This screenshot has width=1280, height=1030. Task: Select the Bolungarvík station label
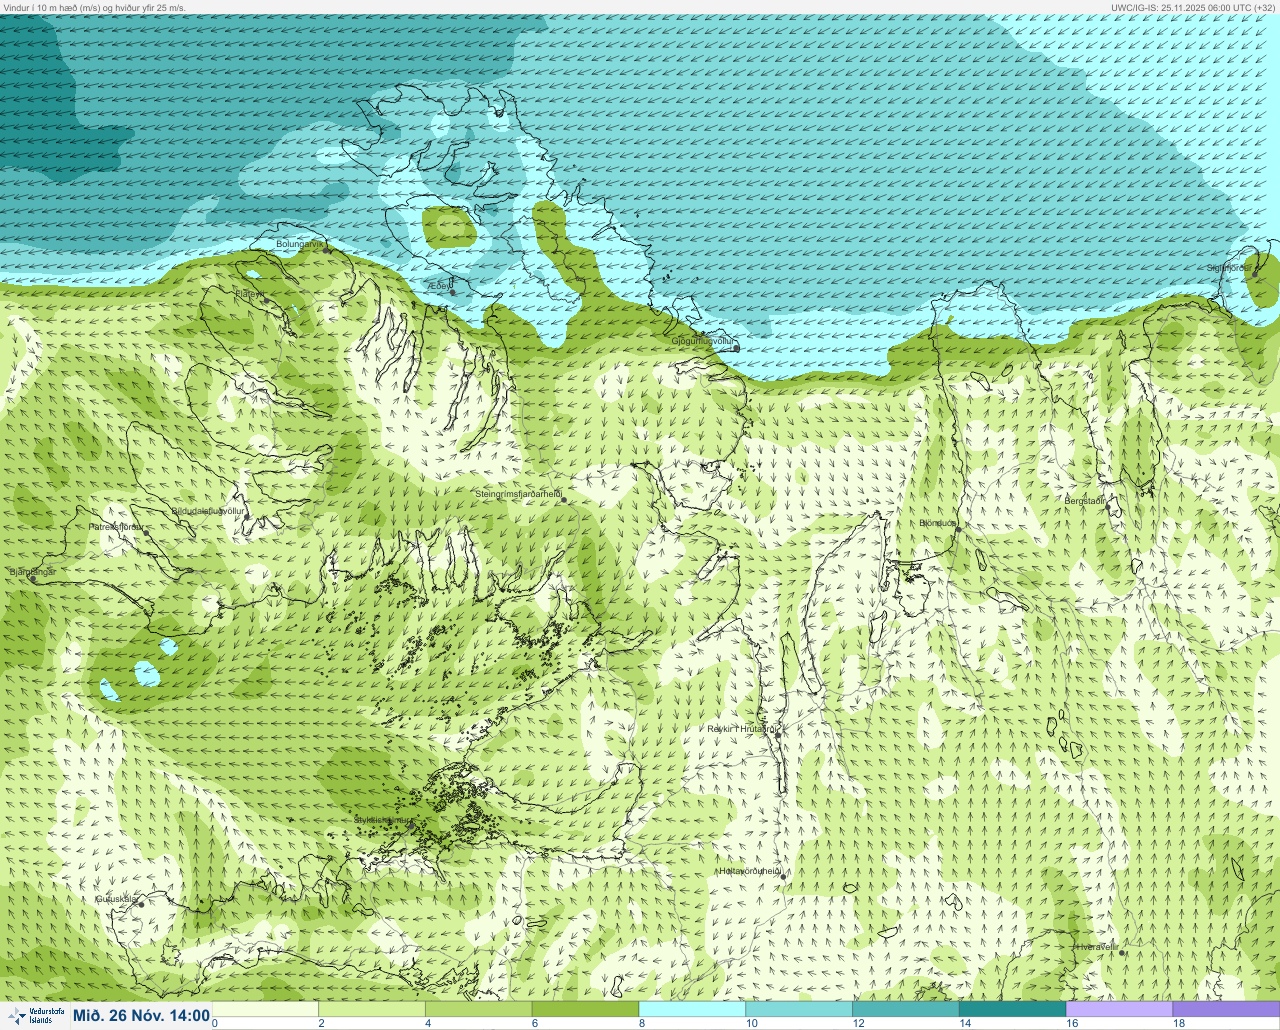[x=301, y=244]
